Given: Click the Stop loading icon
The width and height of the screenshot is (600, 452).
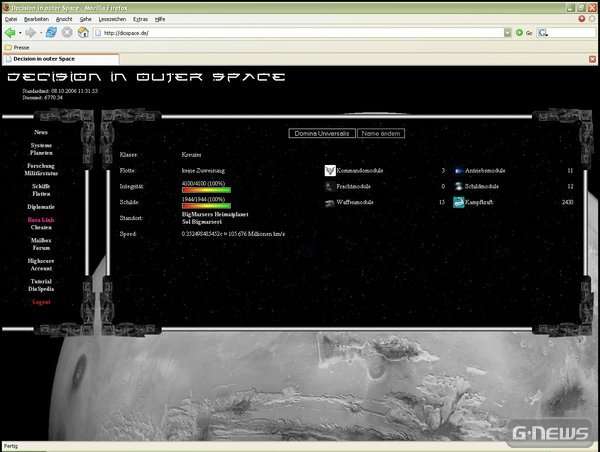Looking at the screenshot, I should [x=67, y=33].
